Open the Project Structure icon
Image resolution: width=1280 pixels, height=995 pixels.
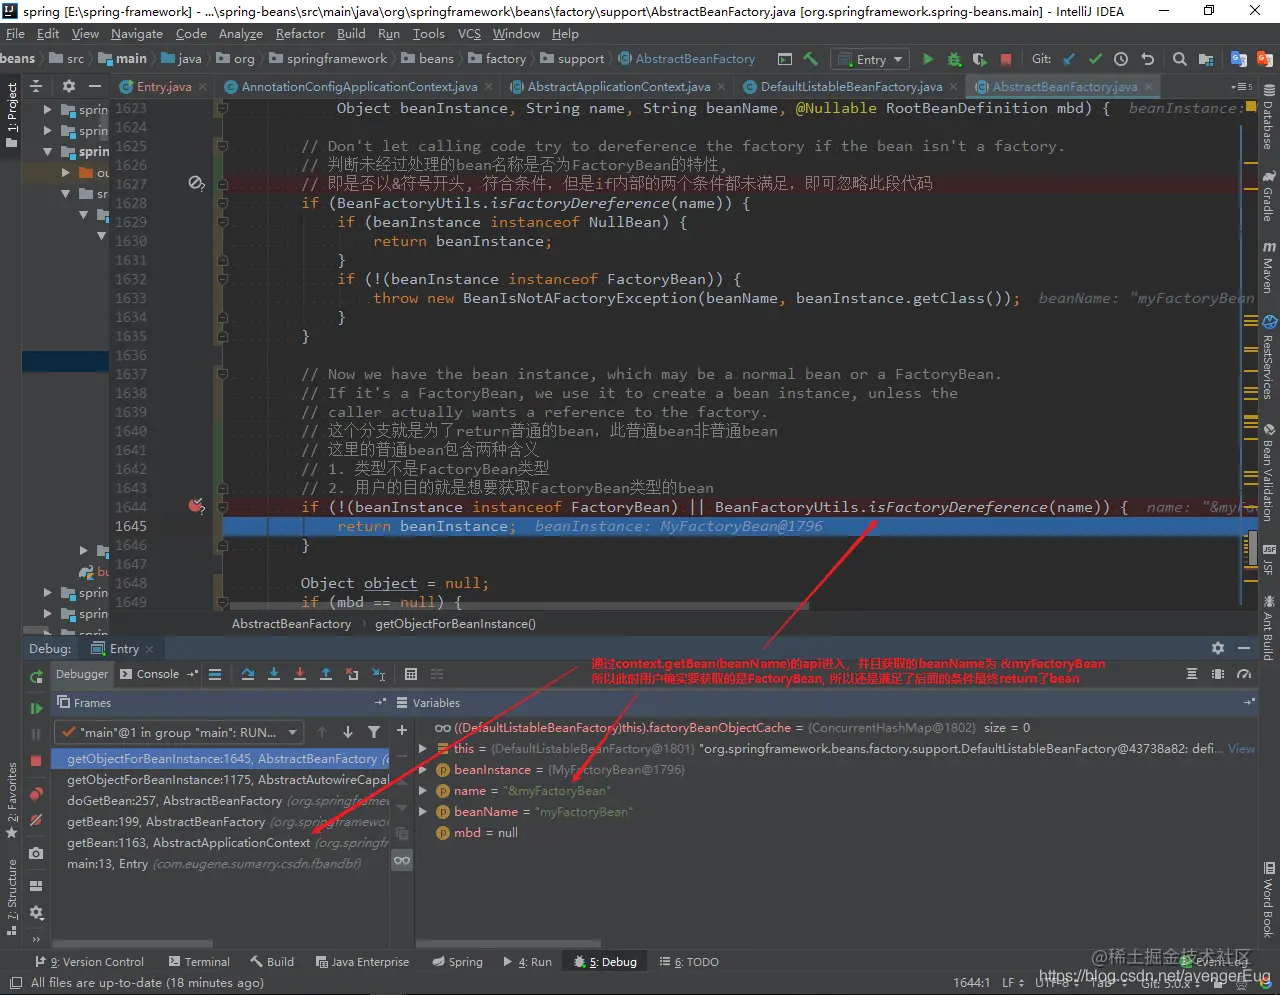(1206, 59)
